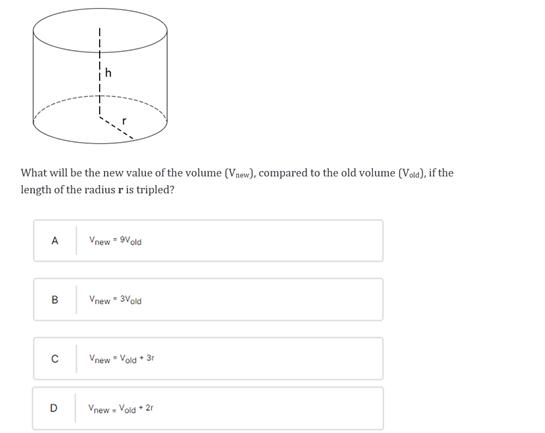Click the (Vold) term in the question
The width and height of the screenshot is (545, 433).
[x=411, y=173]
